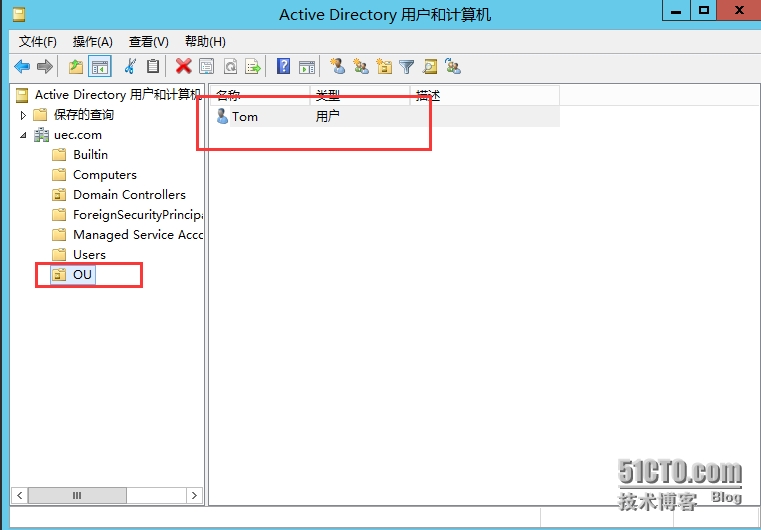
Task: Click the add-to-group icon at toolbar end
Action: pos(453,66)
